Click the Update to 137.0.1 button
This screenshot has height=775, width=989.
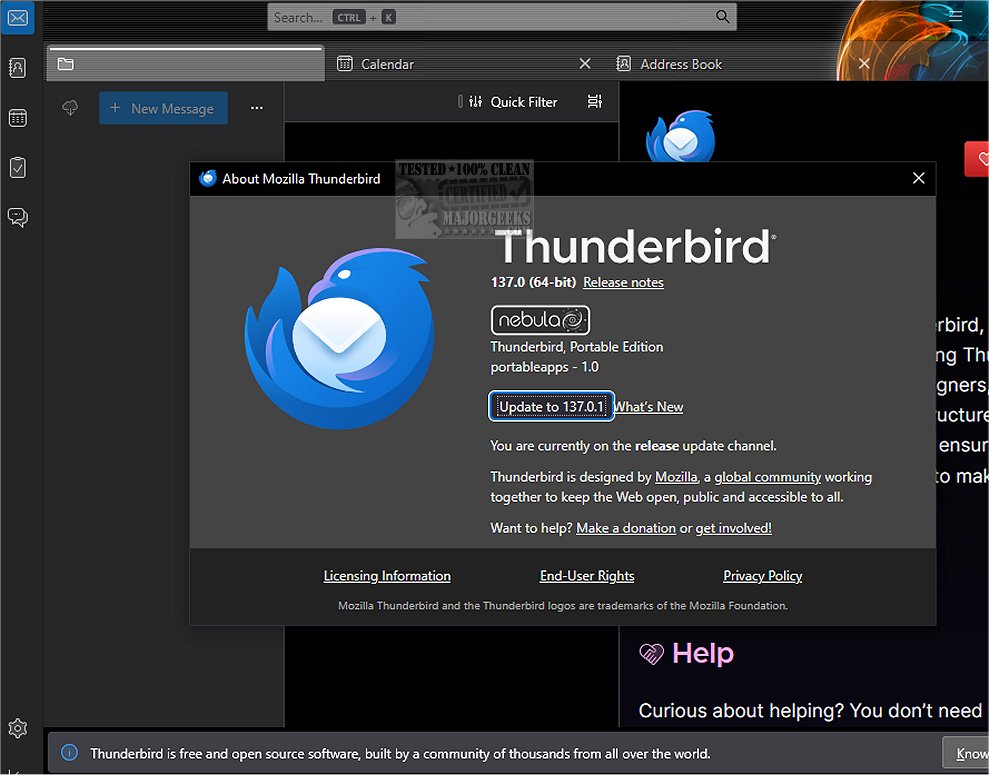[551, 406]
